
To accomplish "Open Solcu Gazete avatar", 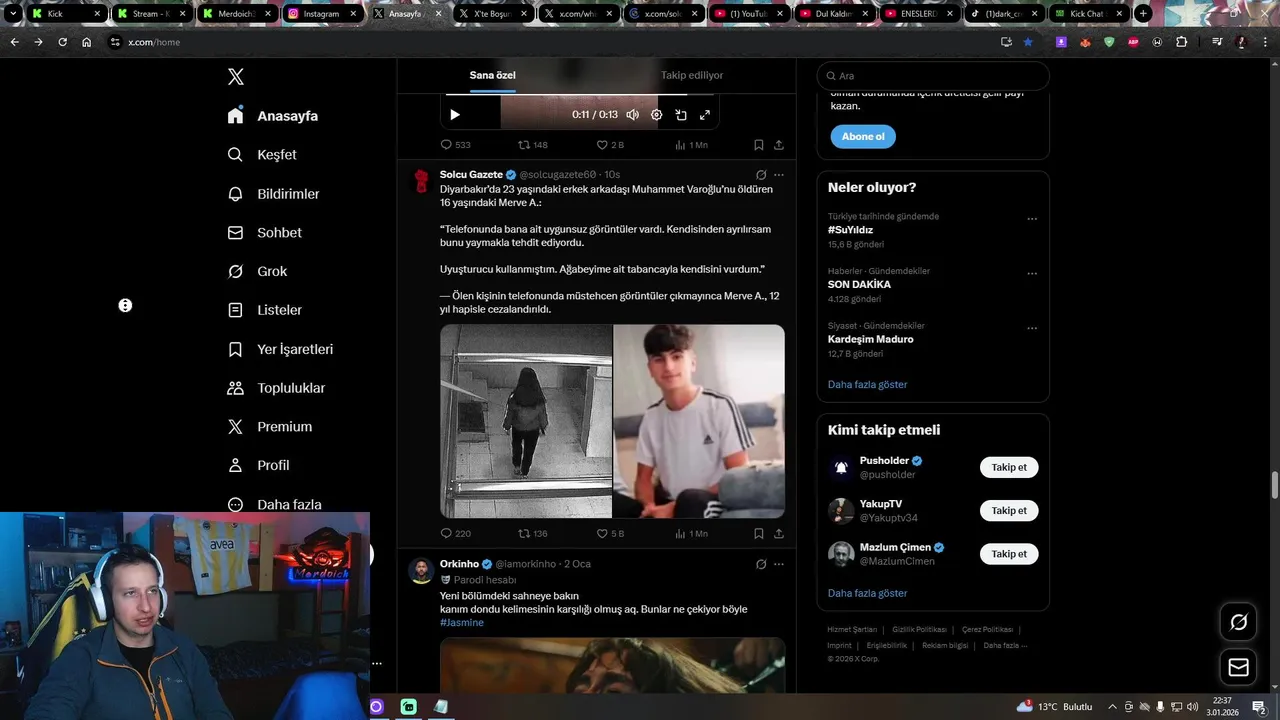I will point(421,181).
